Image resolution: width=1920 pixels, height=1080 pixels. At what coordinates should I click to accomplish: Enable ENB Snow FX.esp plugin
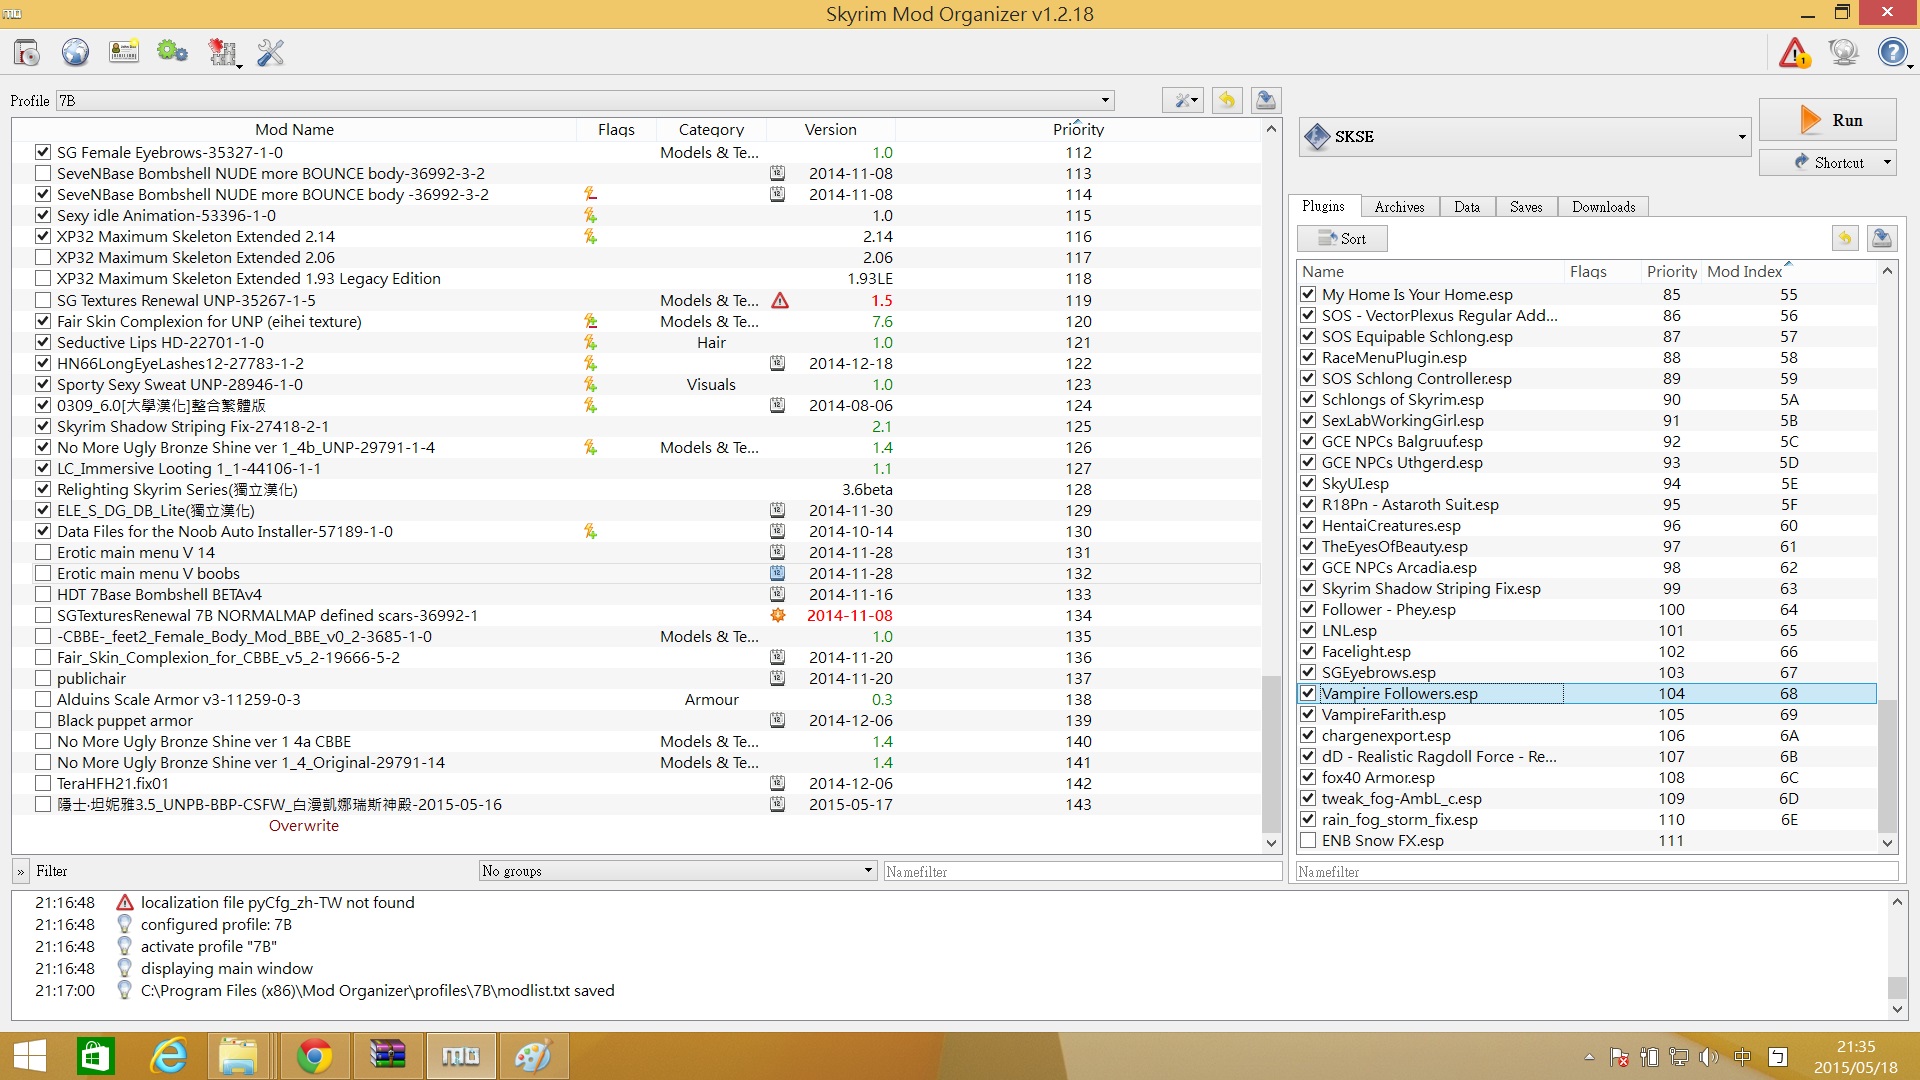(x=1308, y=840)
